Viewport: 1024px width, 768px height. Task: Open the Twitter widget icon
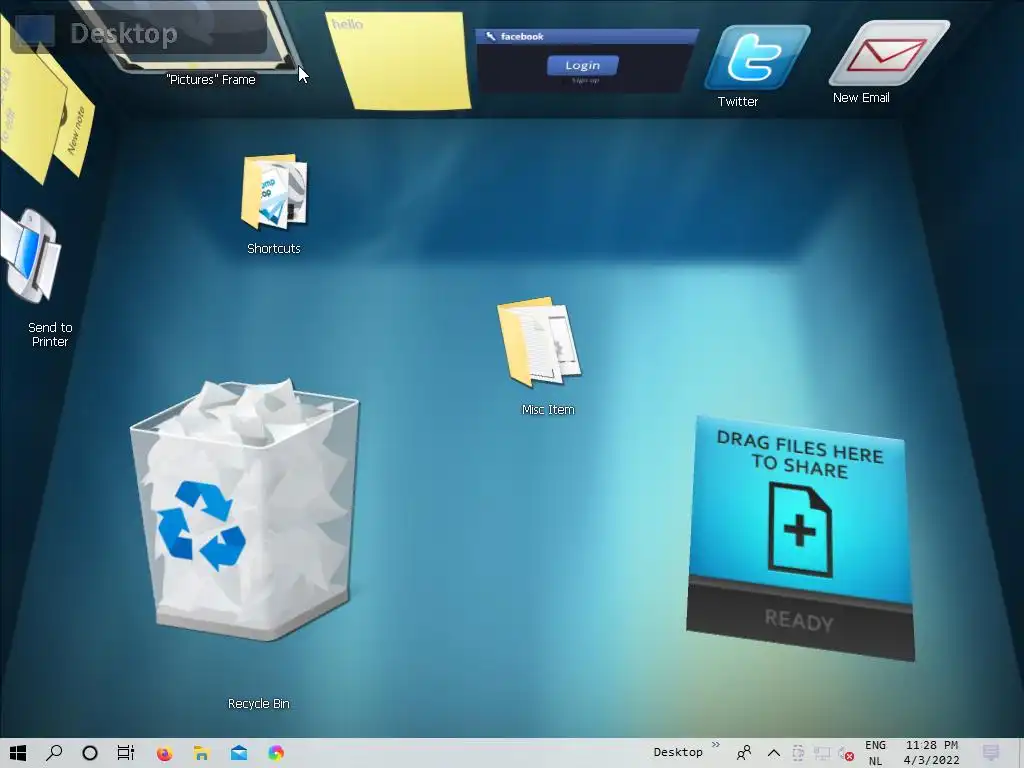pyautogui.click(x=757, y=58)
